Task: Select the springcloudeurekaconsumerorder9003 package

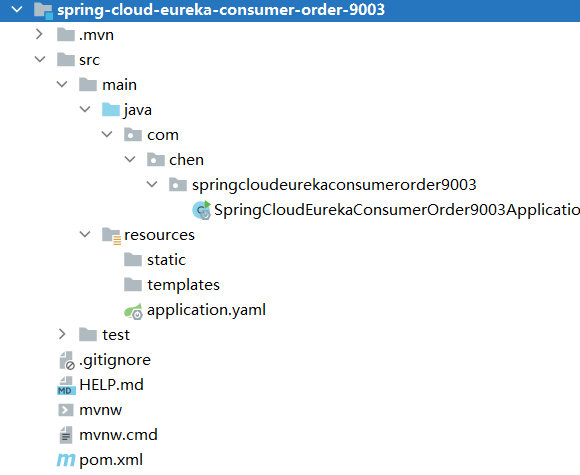Action: click(x=323, y=185)
